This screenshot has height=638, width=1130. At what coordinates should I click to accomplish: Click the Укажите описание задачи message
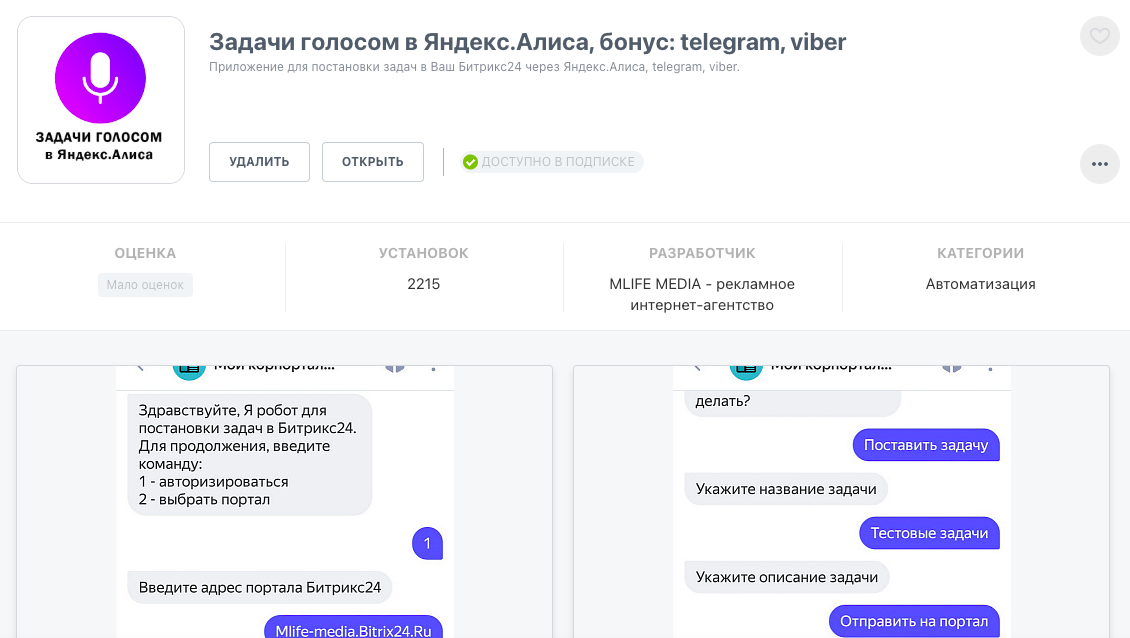coord(787,577)
